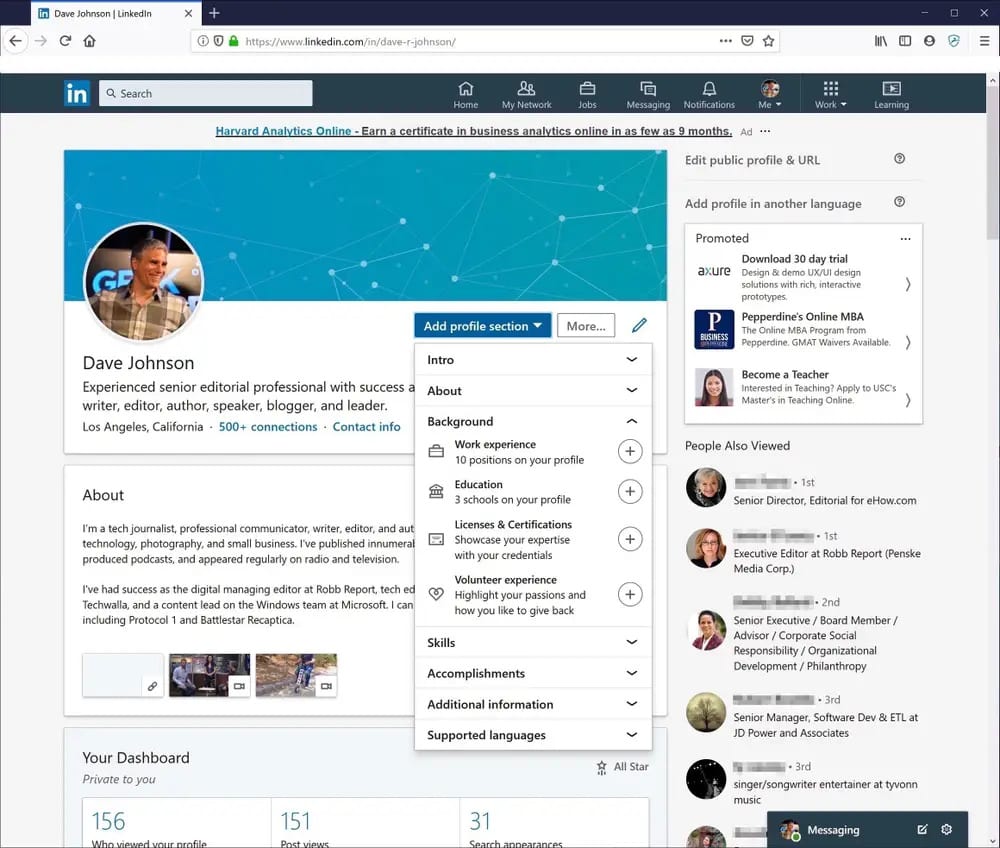Click help icon beside Edit public profile
The height and width of the screenshot is (848, 1000).
pyautogui.click(x=899, y=159)
